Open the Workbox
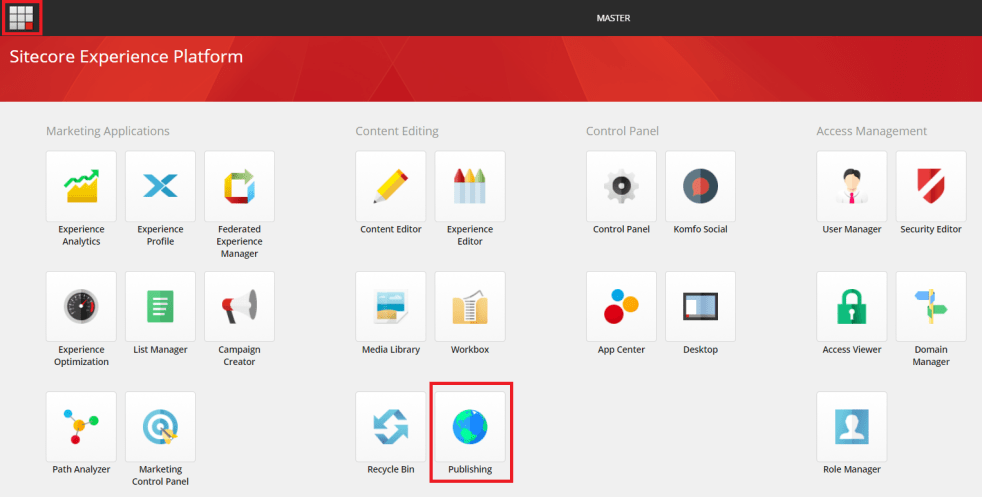The image size is (982, 497). (x=470, y=306)
